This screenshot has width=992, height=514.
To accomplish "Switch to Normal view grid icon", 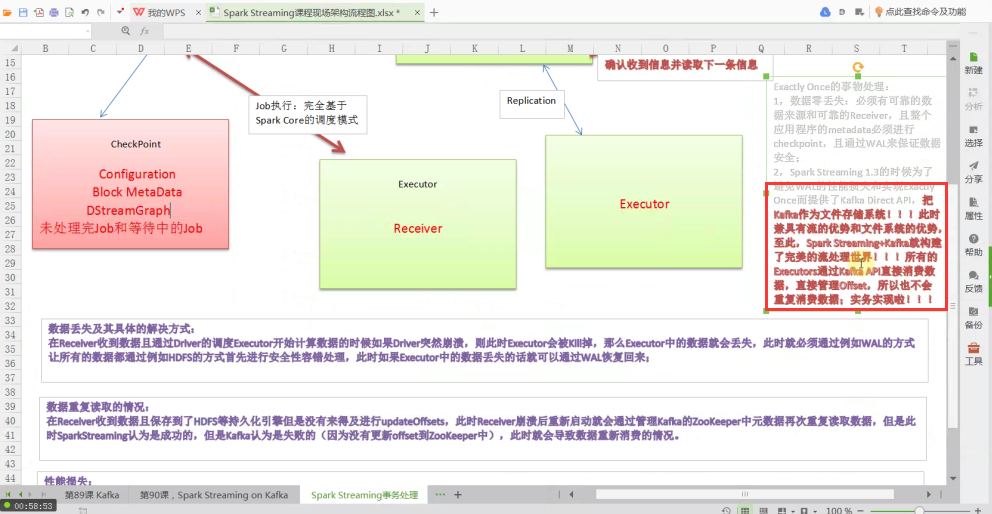I will (x=745, y=510).
